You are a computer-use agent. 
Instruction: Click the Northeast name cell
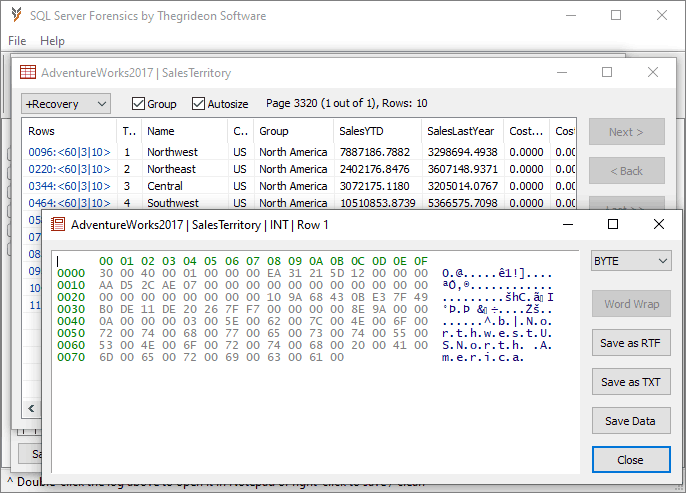click(172, 169)
